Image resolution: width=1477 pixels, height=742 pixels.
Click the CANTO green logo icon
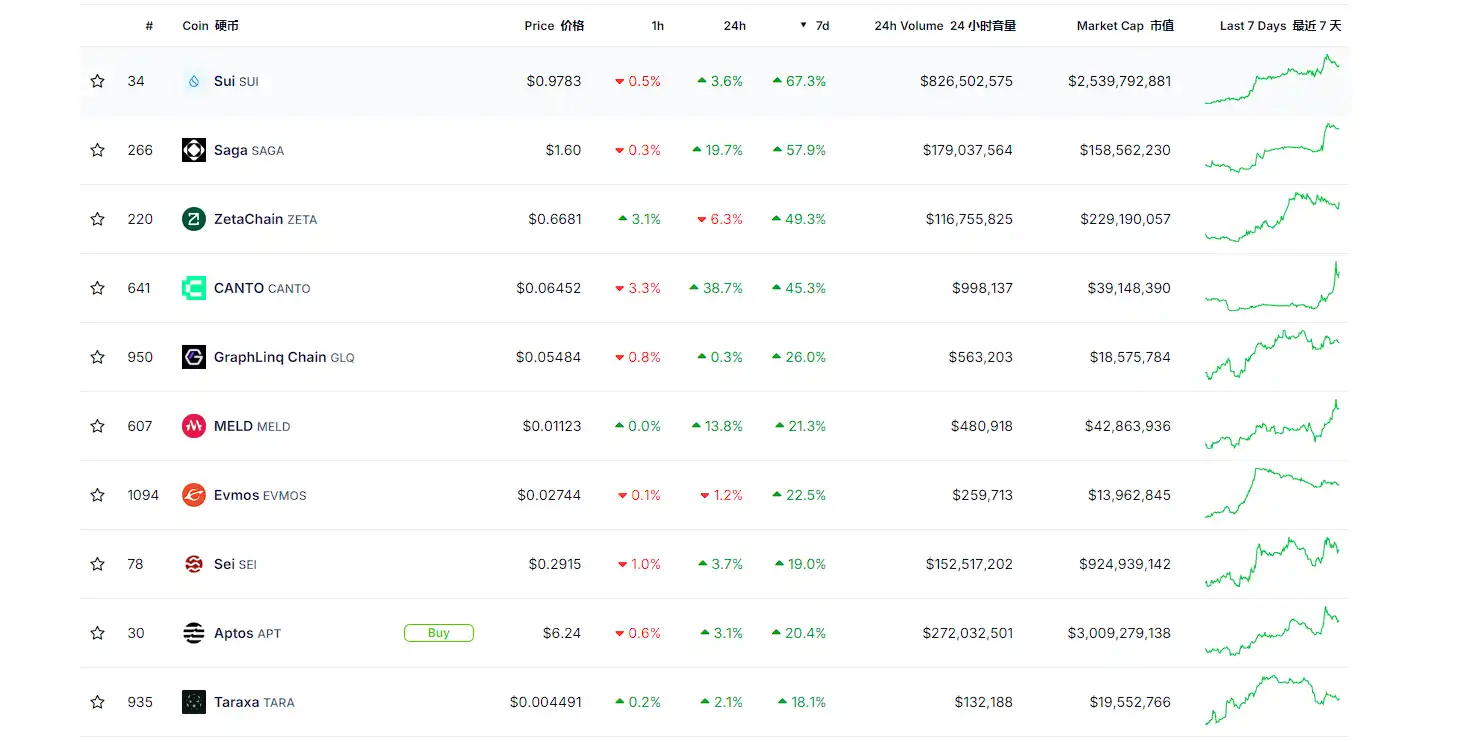[x=193, y=288]
